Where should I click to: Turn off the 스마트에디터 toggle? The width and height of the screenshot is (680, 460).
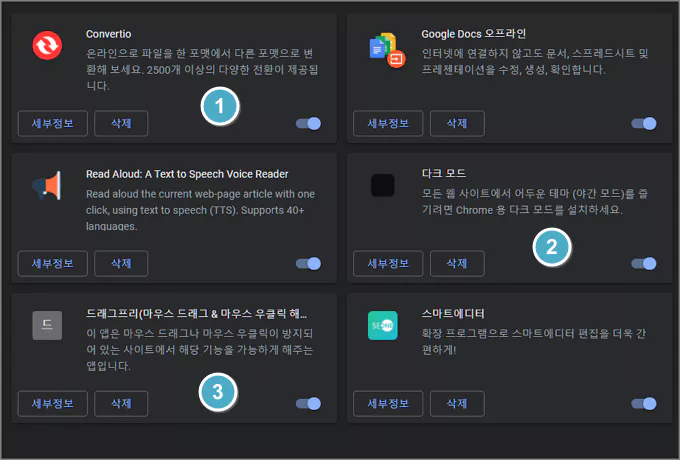[644, 404]
